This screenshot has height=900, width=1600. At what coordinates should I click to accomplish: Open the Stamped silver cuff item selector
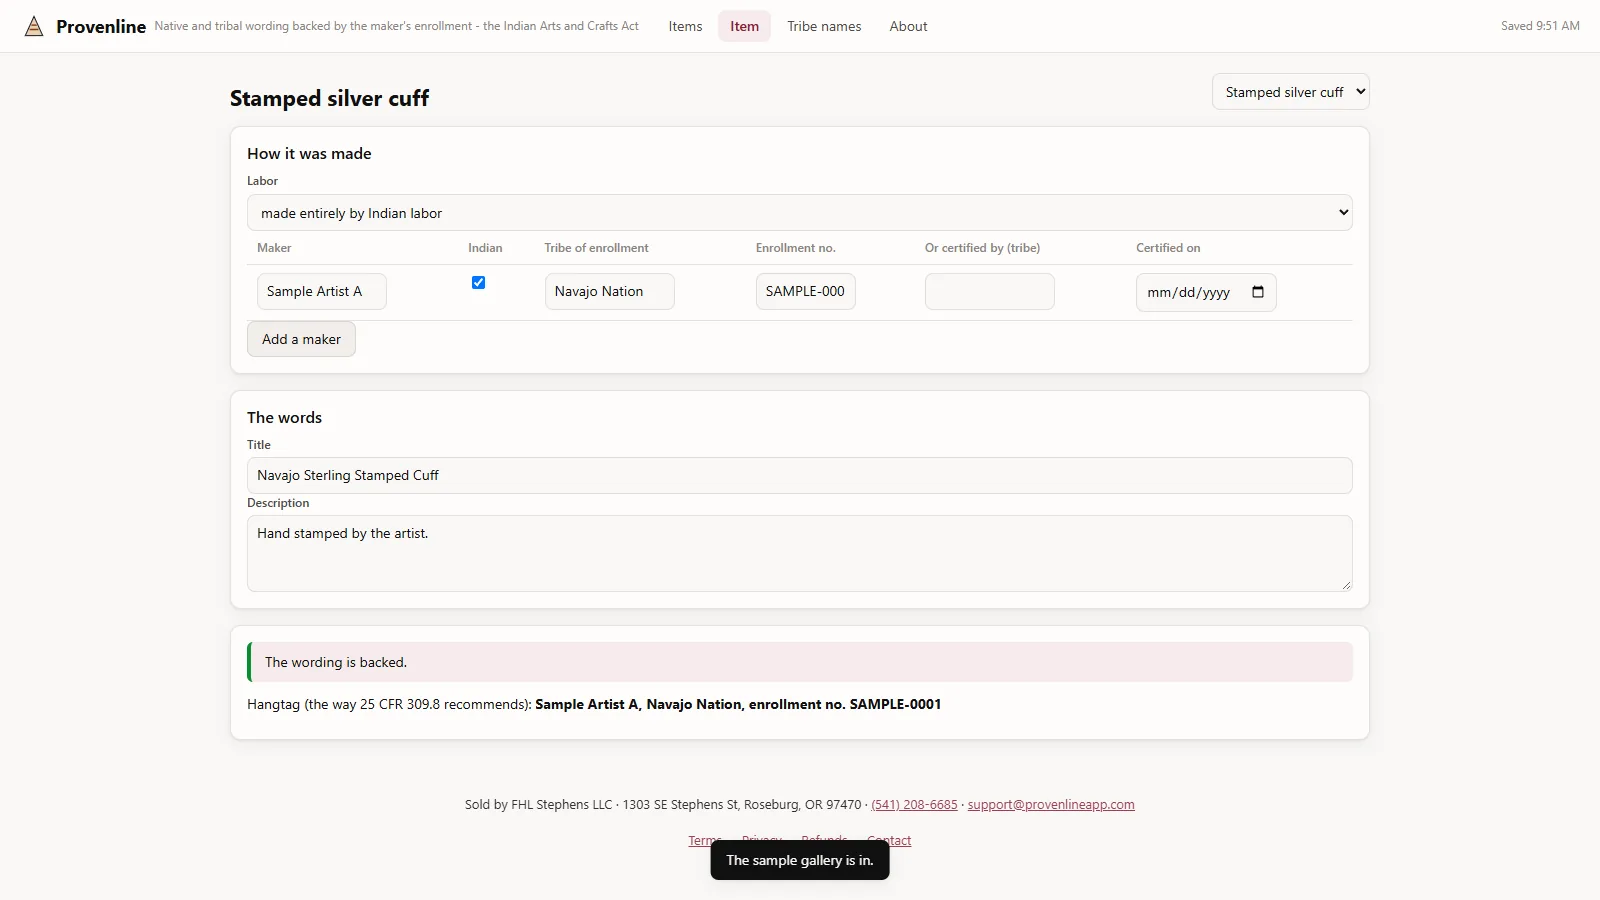[1291, 92]
